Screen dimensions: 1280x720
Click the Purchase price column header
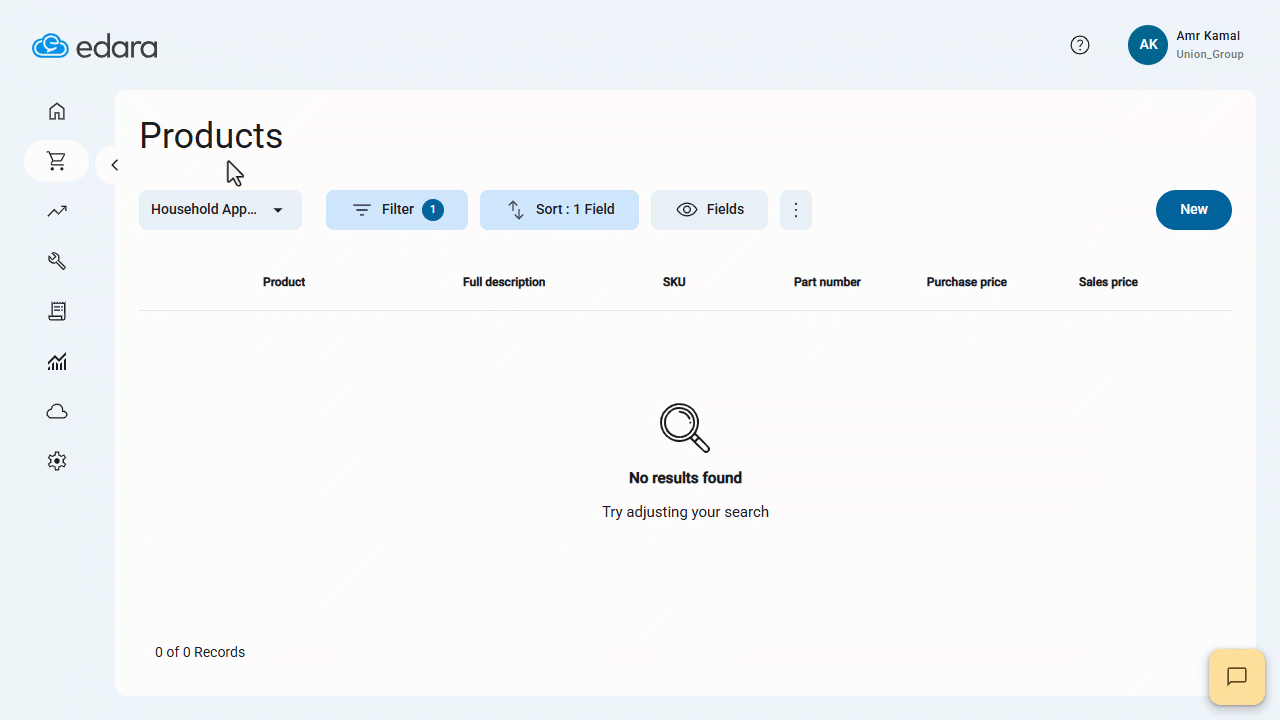967,282
